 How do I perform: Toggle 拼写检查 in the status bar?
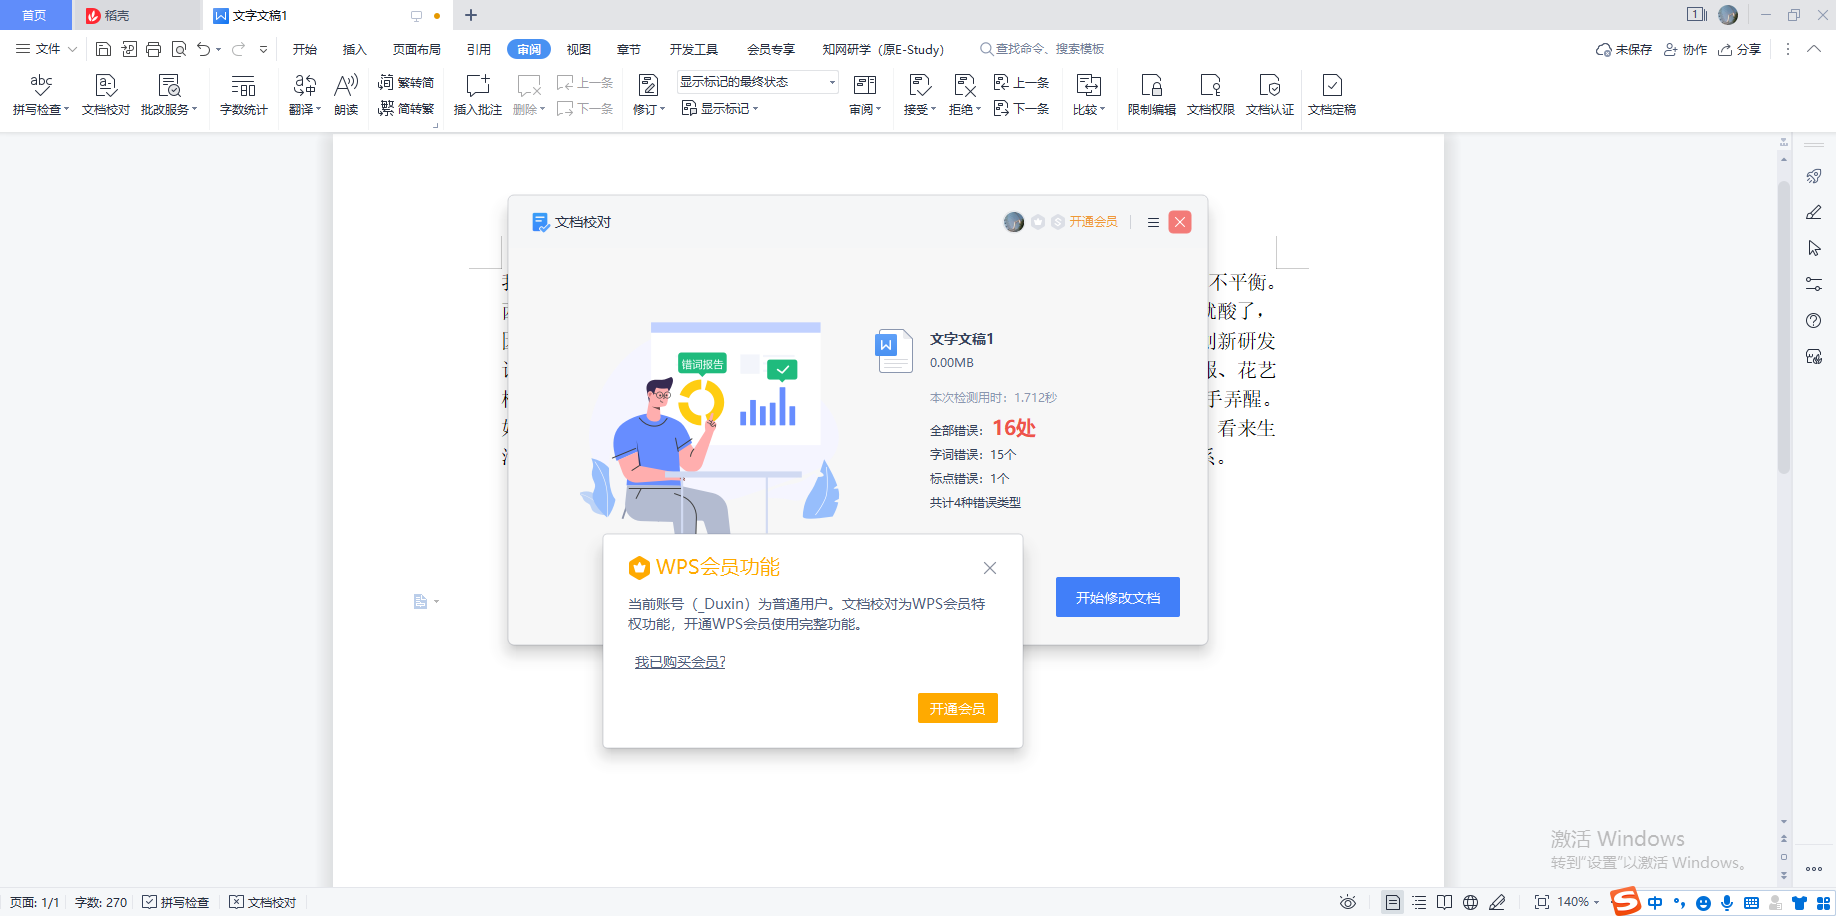point(176,902)
